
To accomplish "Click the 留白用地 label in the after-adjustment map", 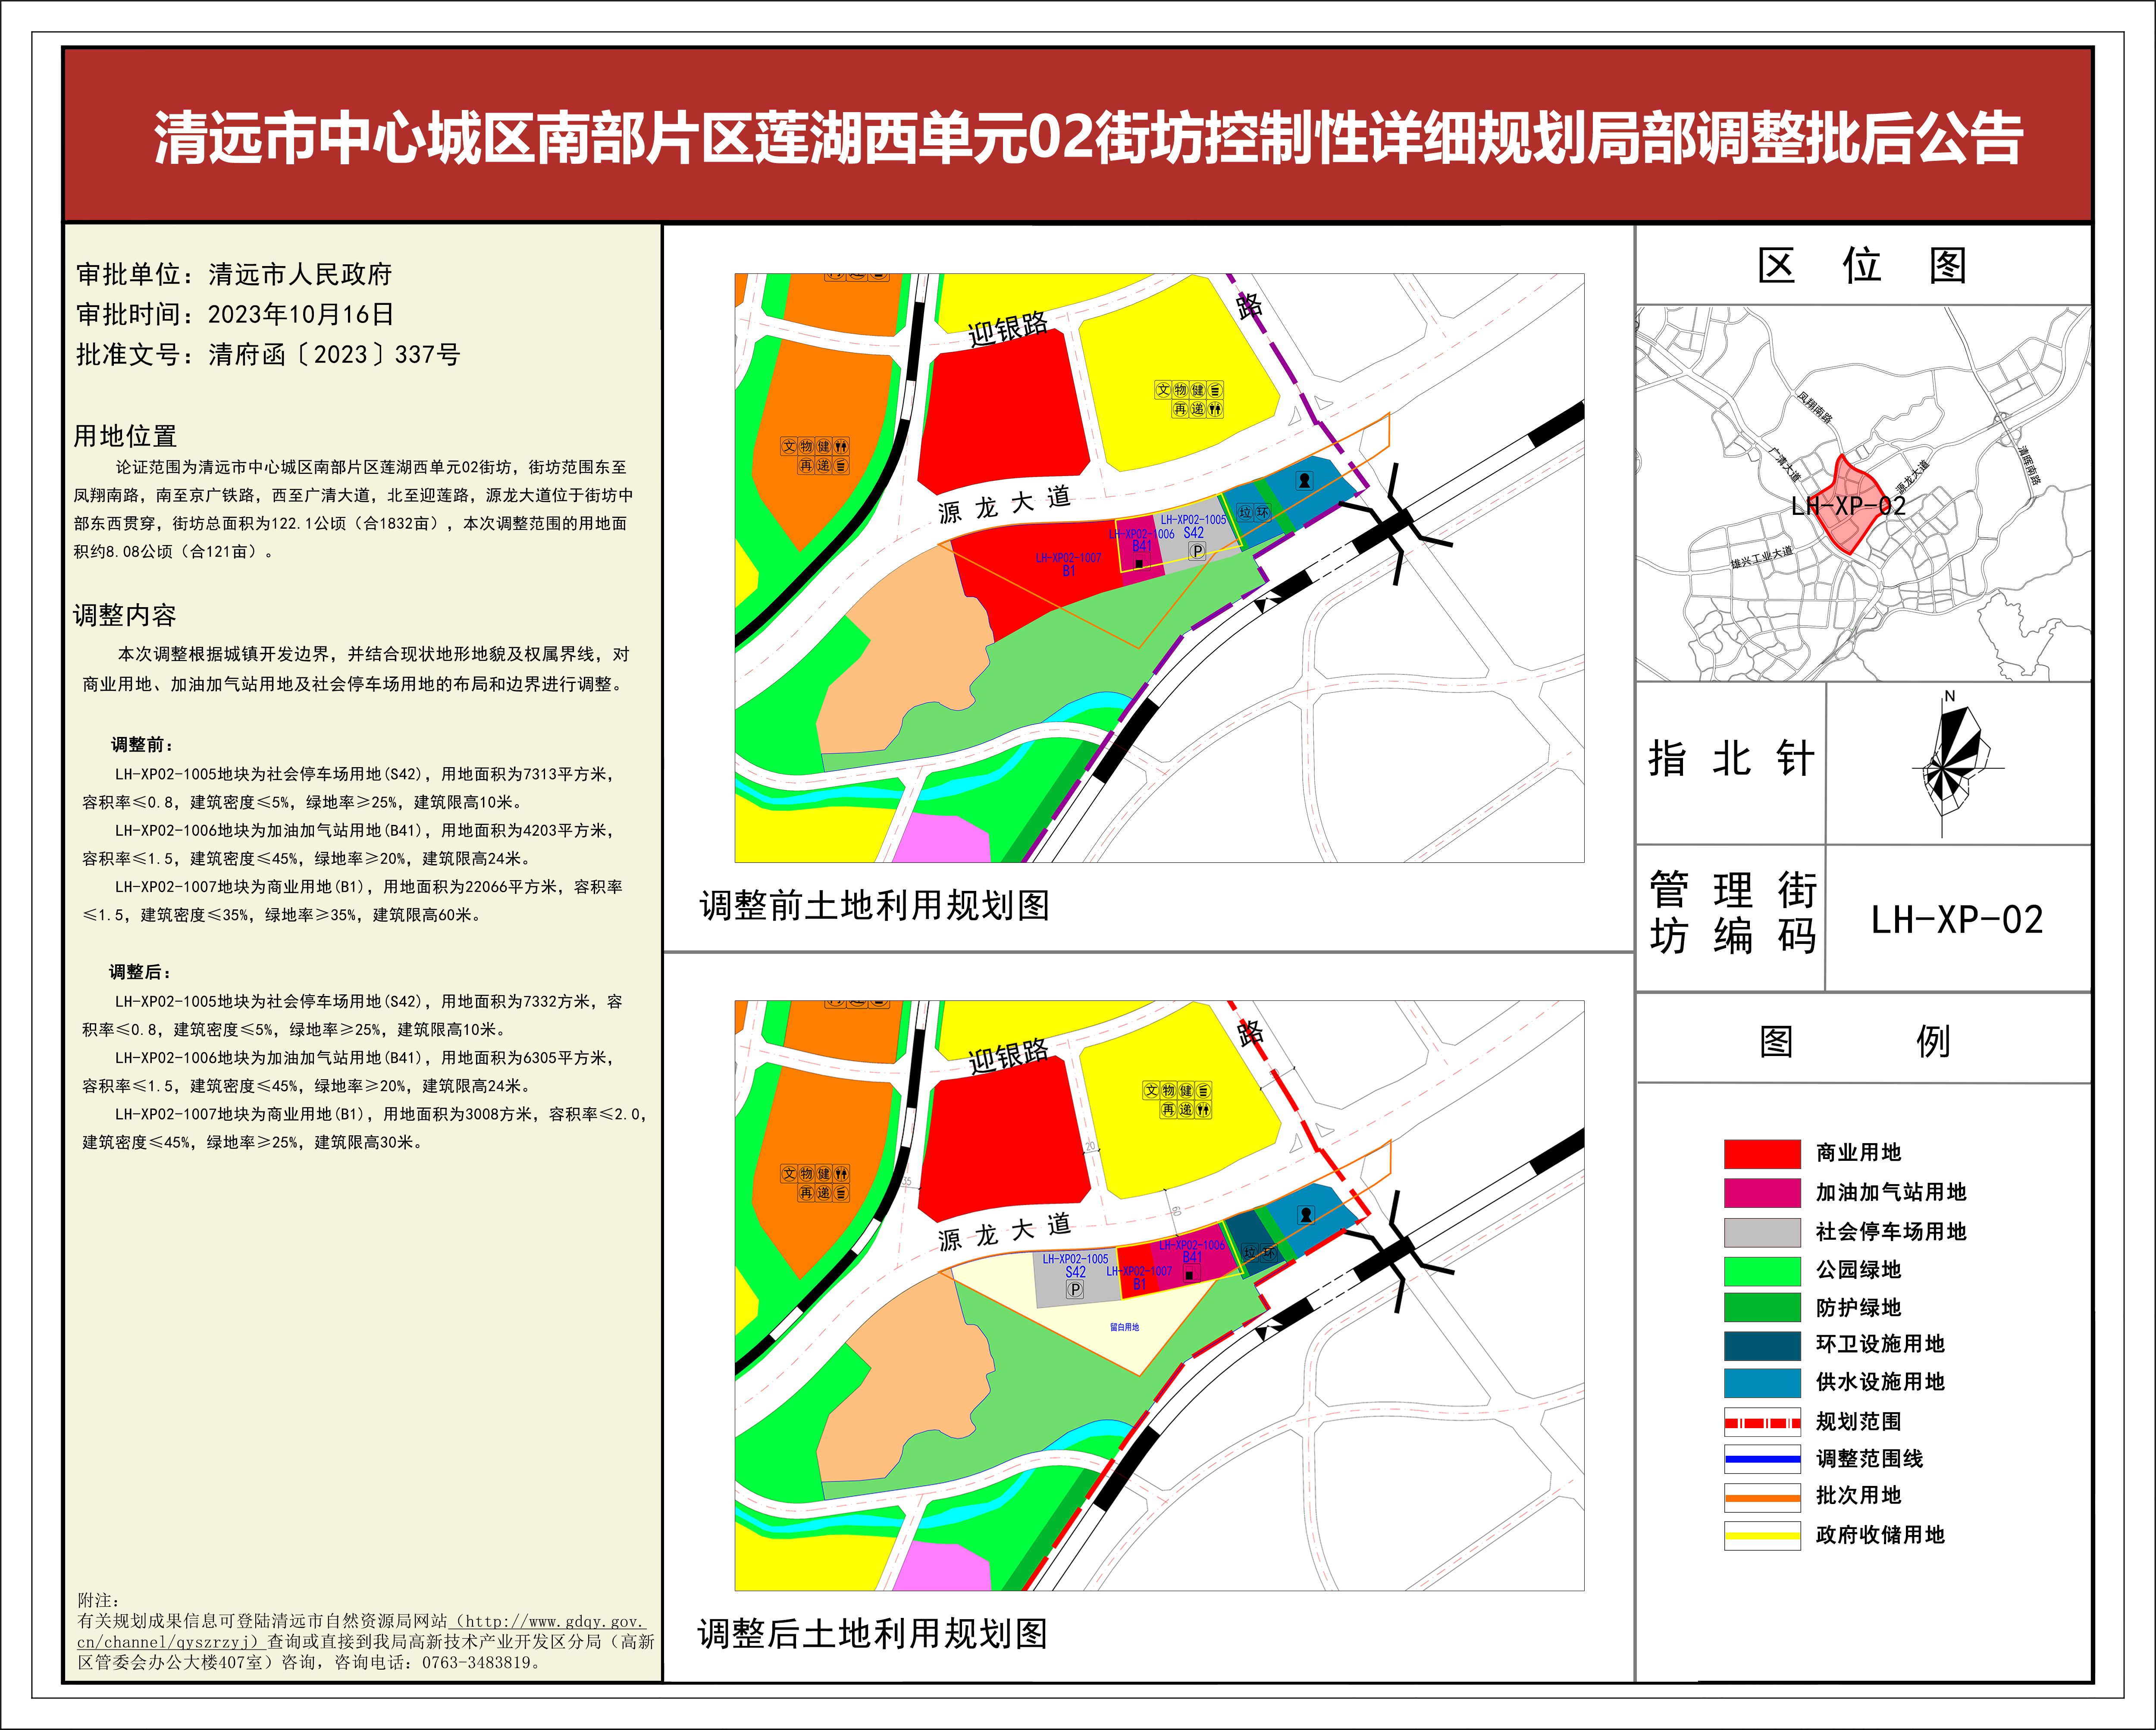I will tap(1124, 1327).
